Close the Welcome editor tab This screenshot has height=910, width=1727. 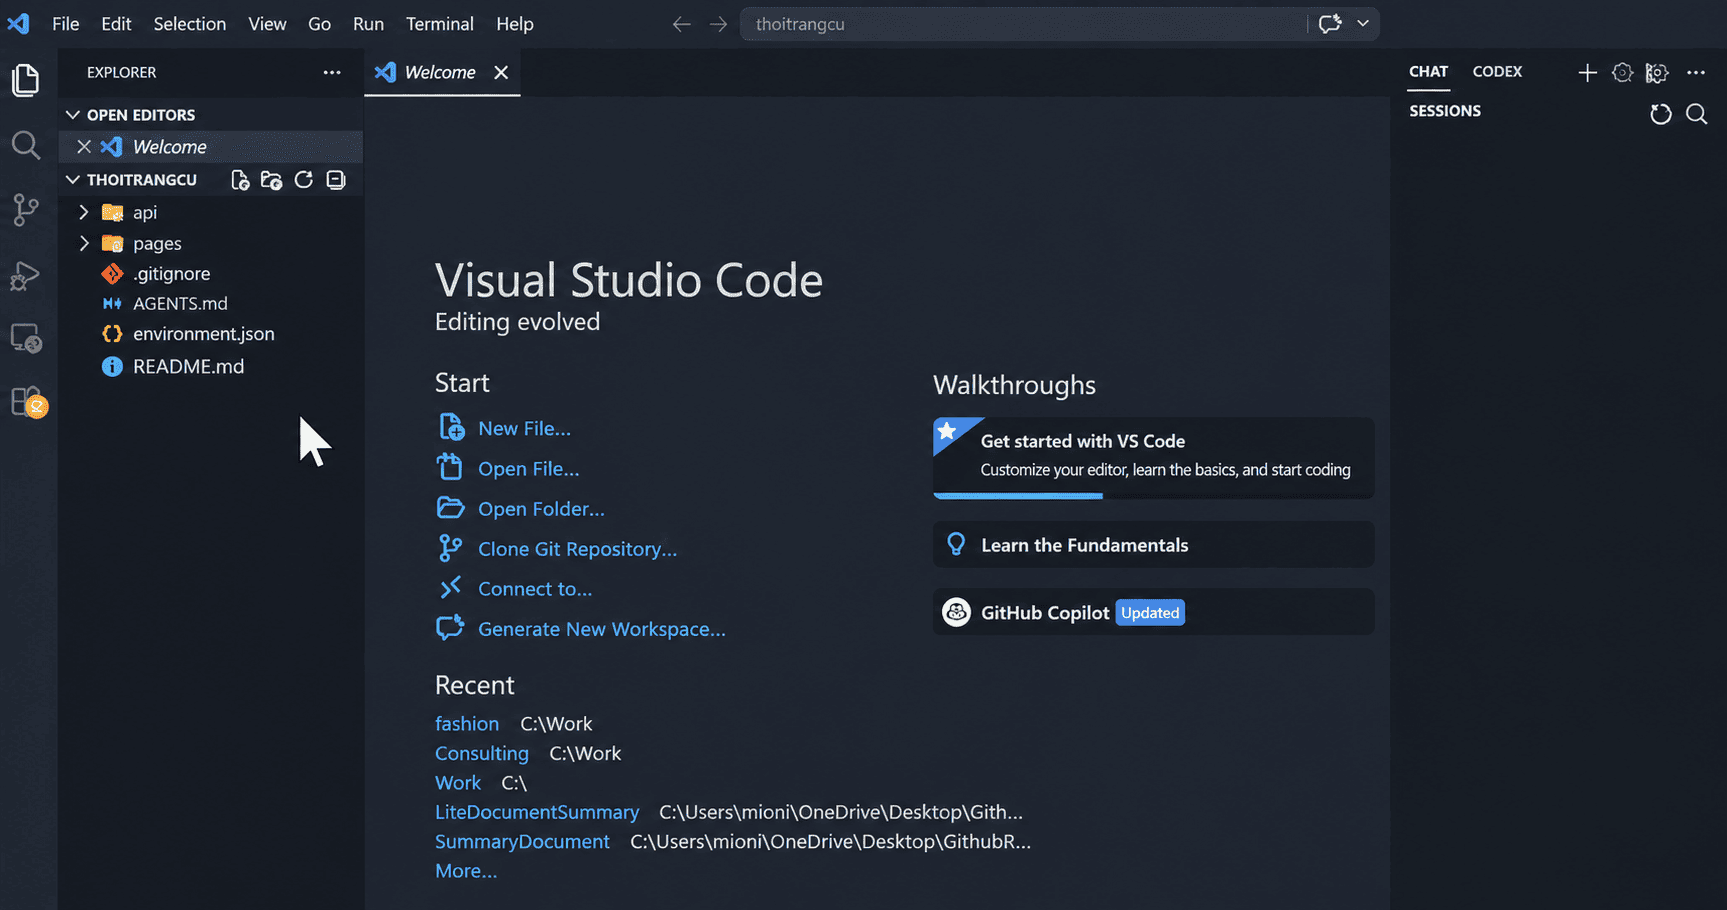coord(501,72)
